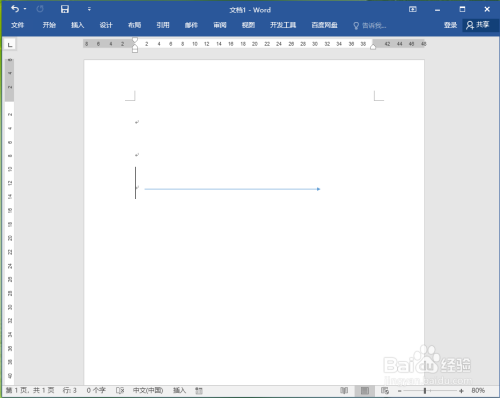Open zoom dialog via 80% label
500x398 pixels.
[478, 390]
